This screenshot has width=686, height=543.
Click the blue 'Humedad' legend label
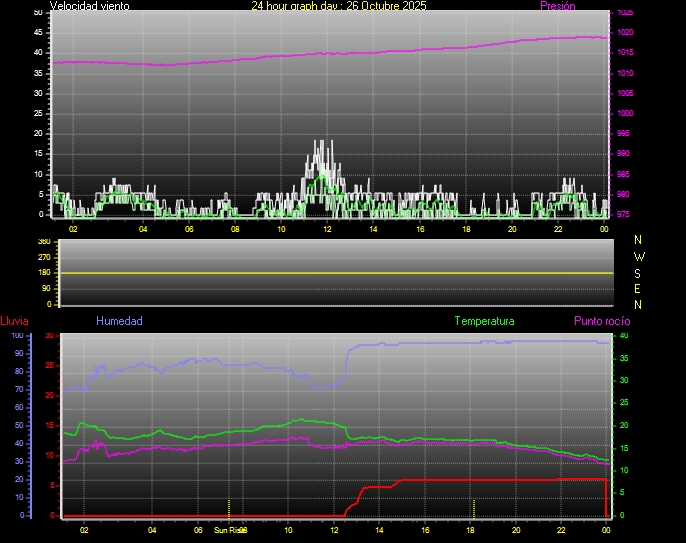(x=119, y=321)
